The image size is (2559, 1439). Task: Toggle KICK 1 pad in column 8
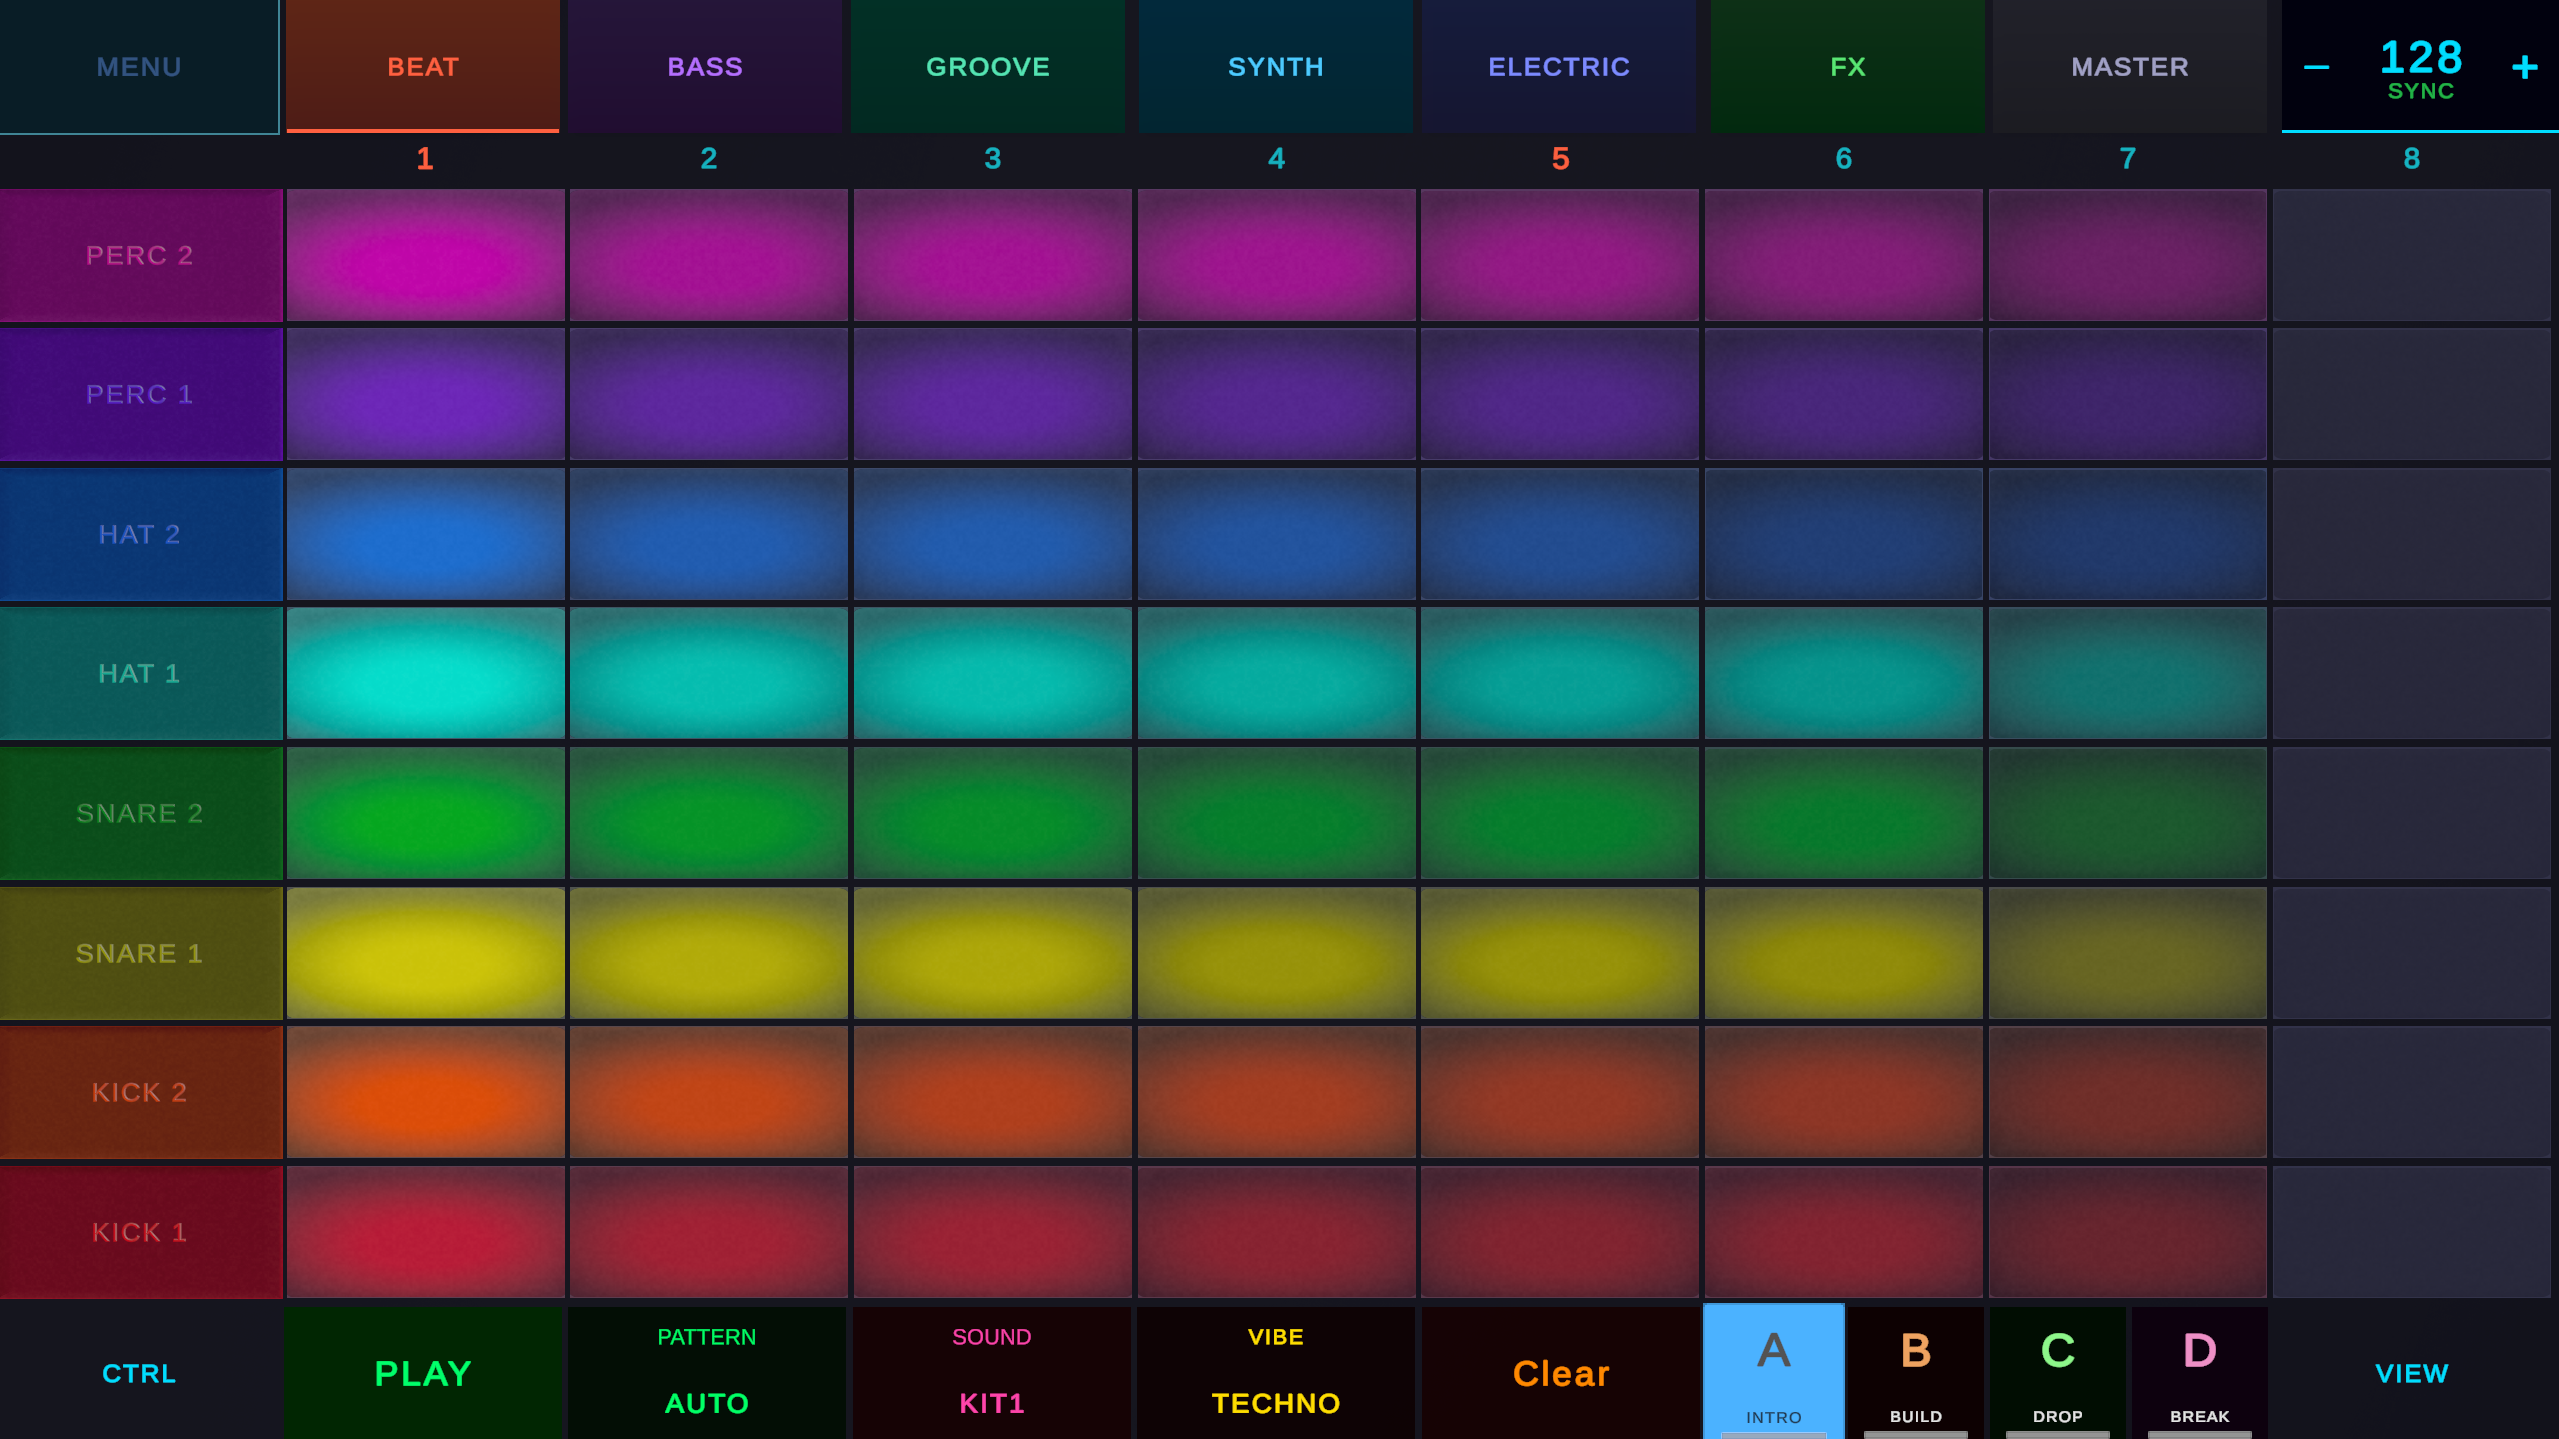click(2412, 1232)
